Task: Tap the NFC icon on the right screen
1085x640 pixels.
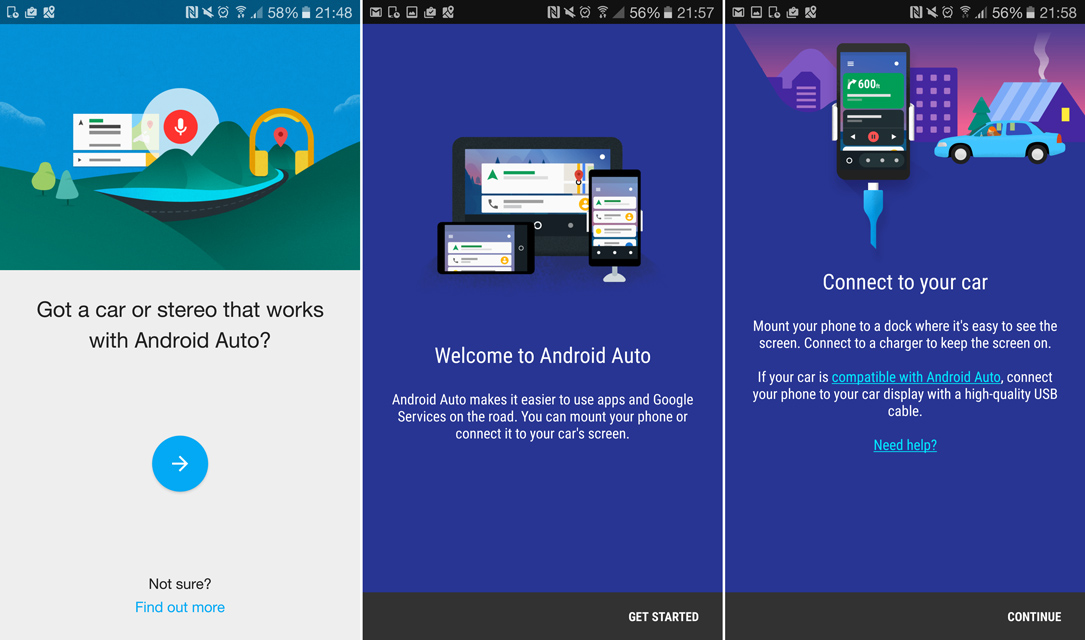Action: (x=916, y=12)
